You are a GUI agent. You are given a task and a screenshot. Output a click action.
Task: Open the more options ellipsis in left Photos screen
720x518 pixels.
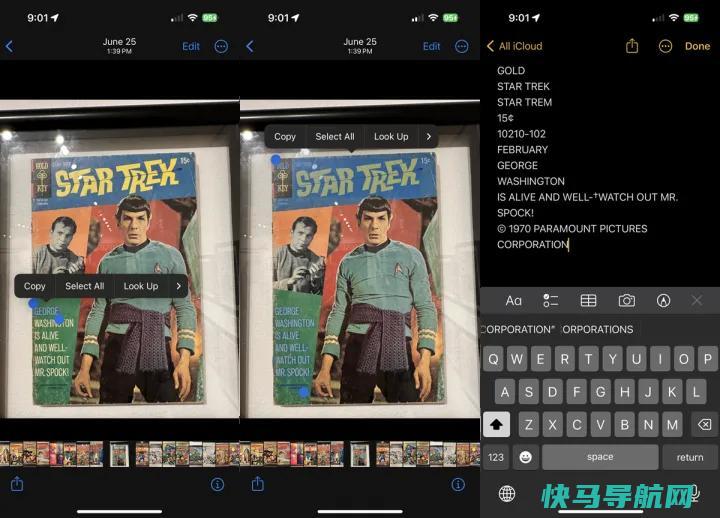[x=221, y=46]
